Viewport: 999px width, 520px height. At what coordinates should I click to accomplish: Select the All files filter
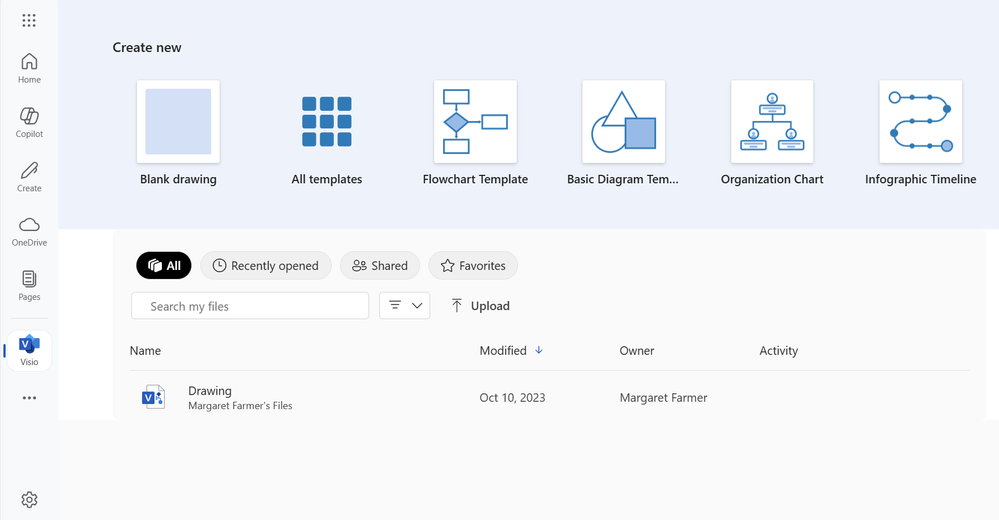tap(164, 266)
